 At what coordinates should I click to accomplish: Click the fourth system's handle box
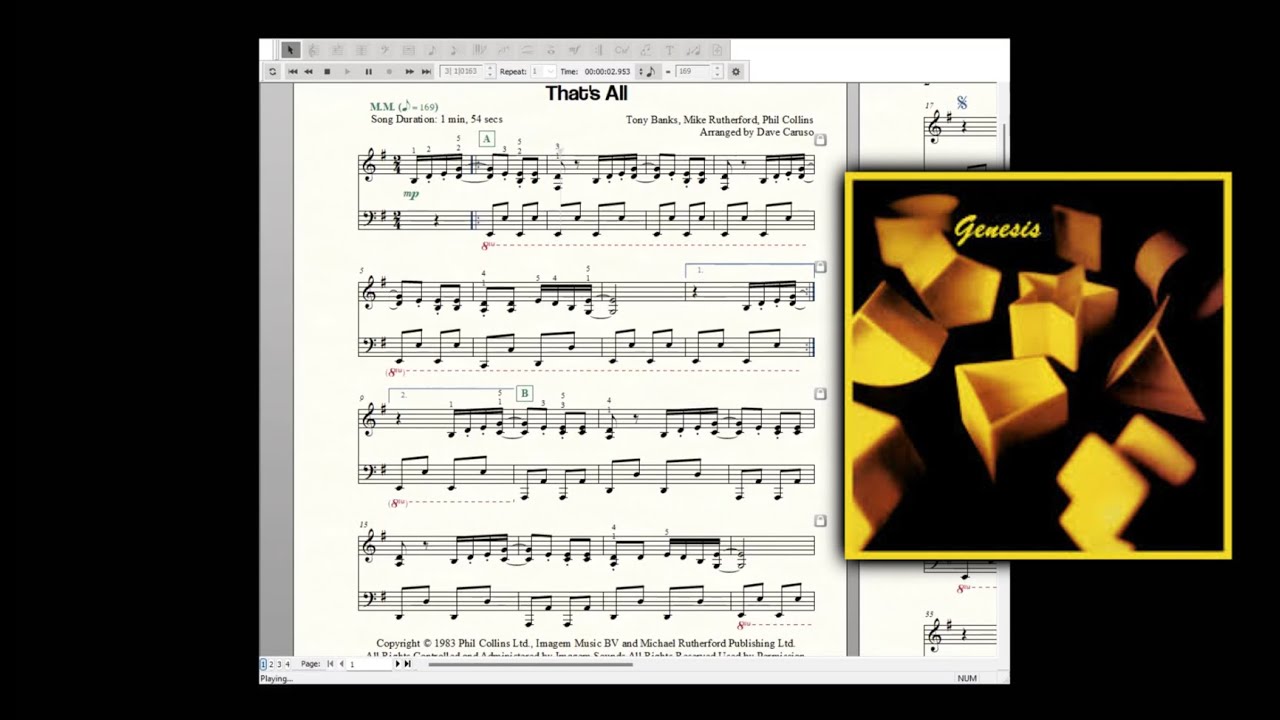820,521
